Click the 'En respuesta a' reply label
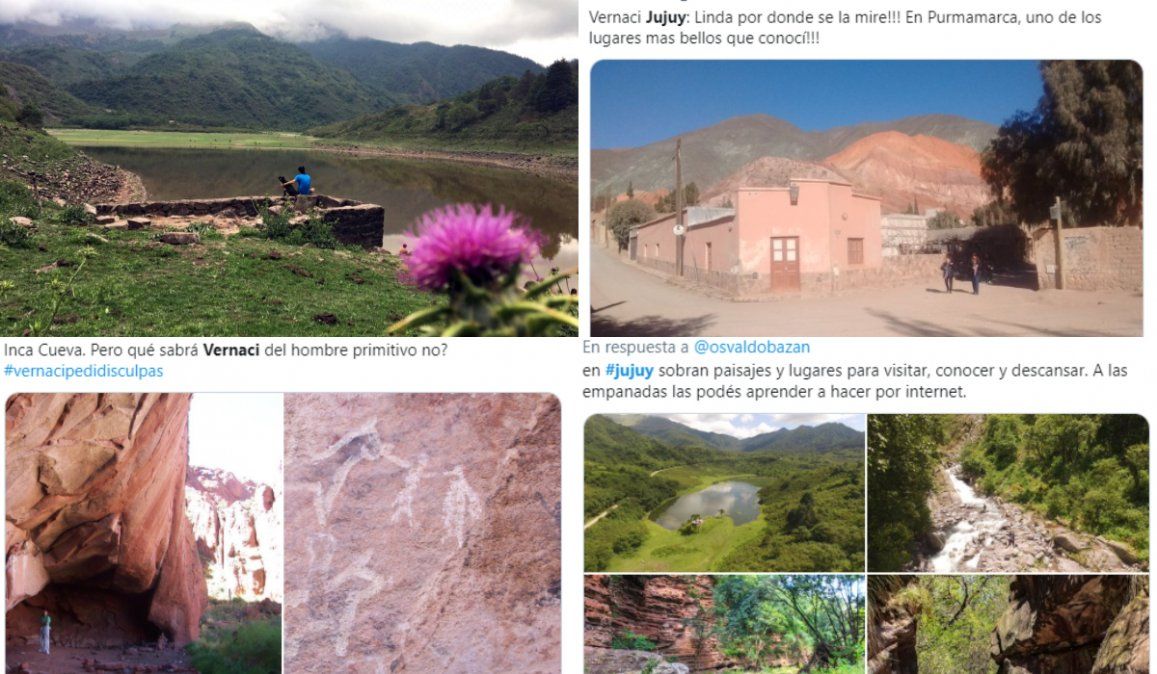Viewport: 1157px width, 674px height. pos(636,347)
